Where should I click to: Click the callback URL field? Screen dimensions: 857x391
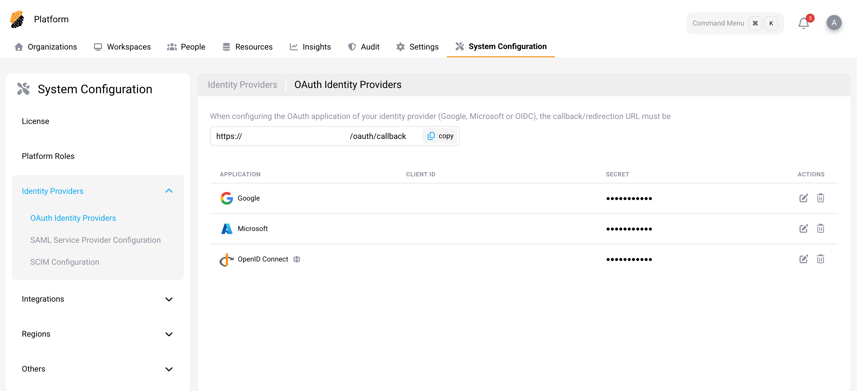(334, 136)
